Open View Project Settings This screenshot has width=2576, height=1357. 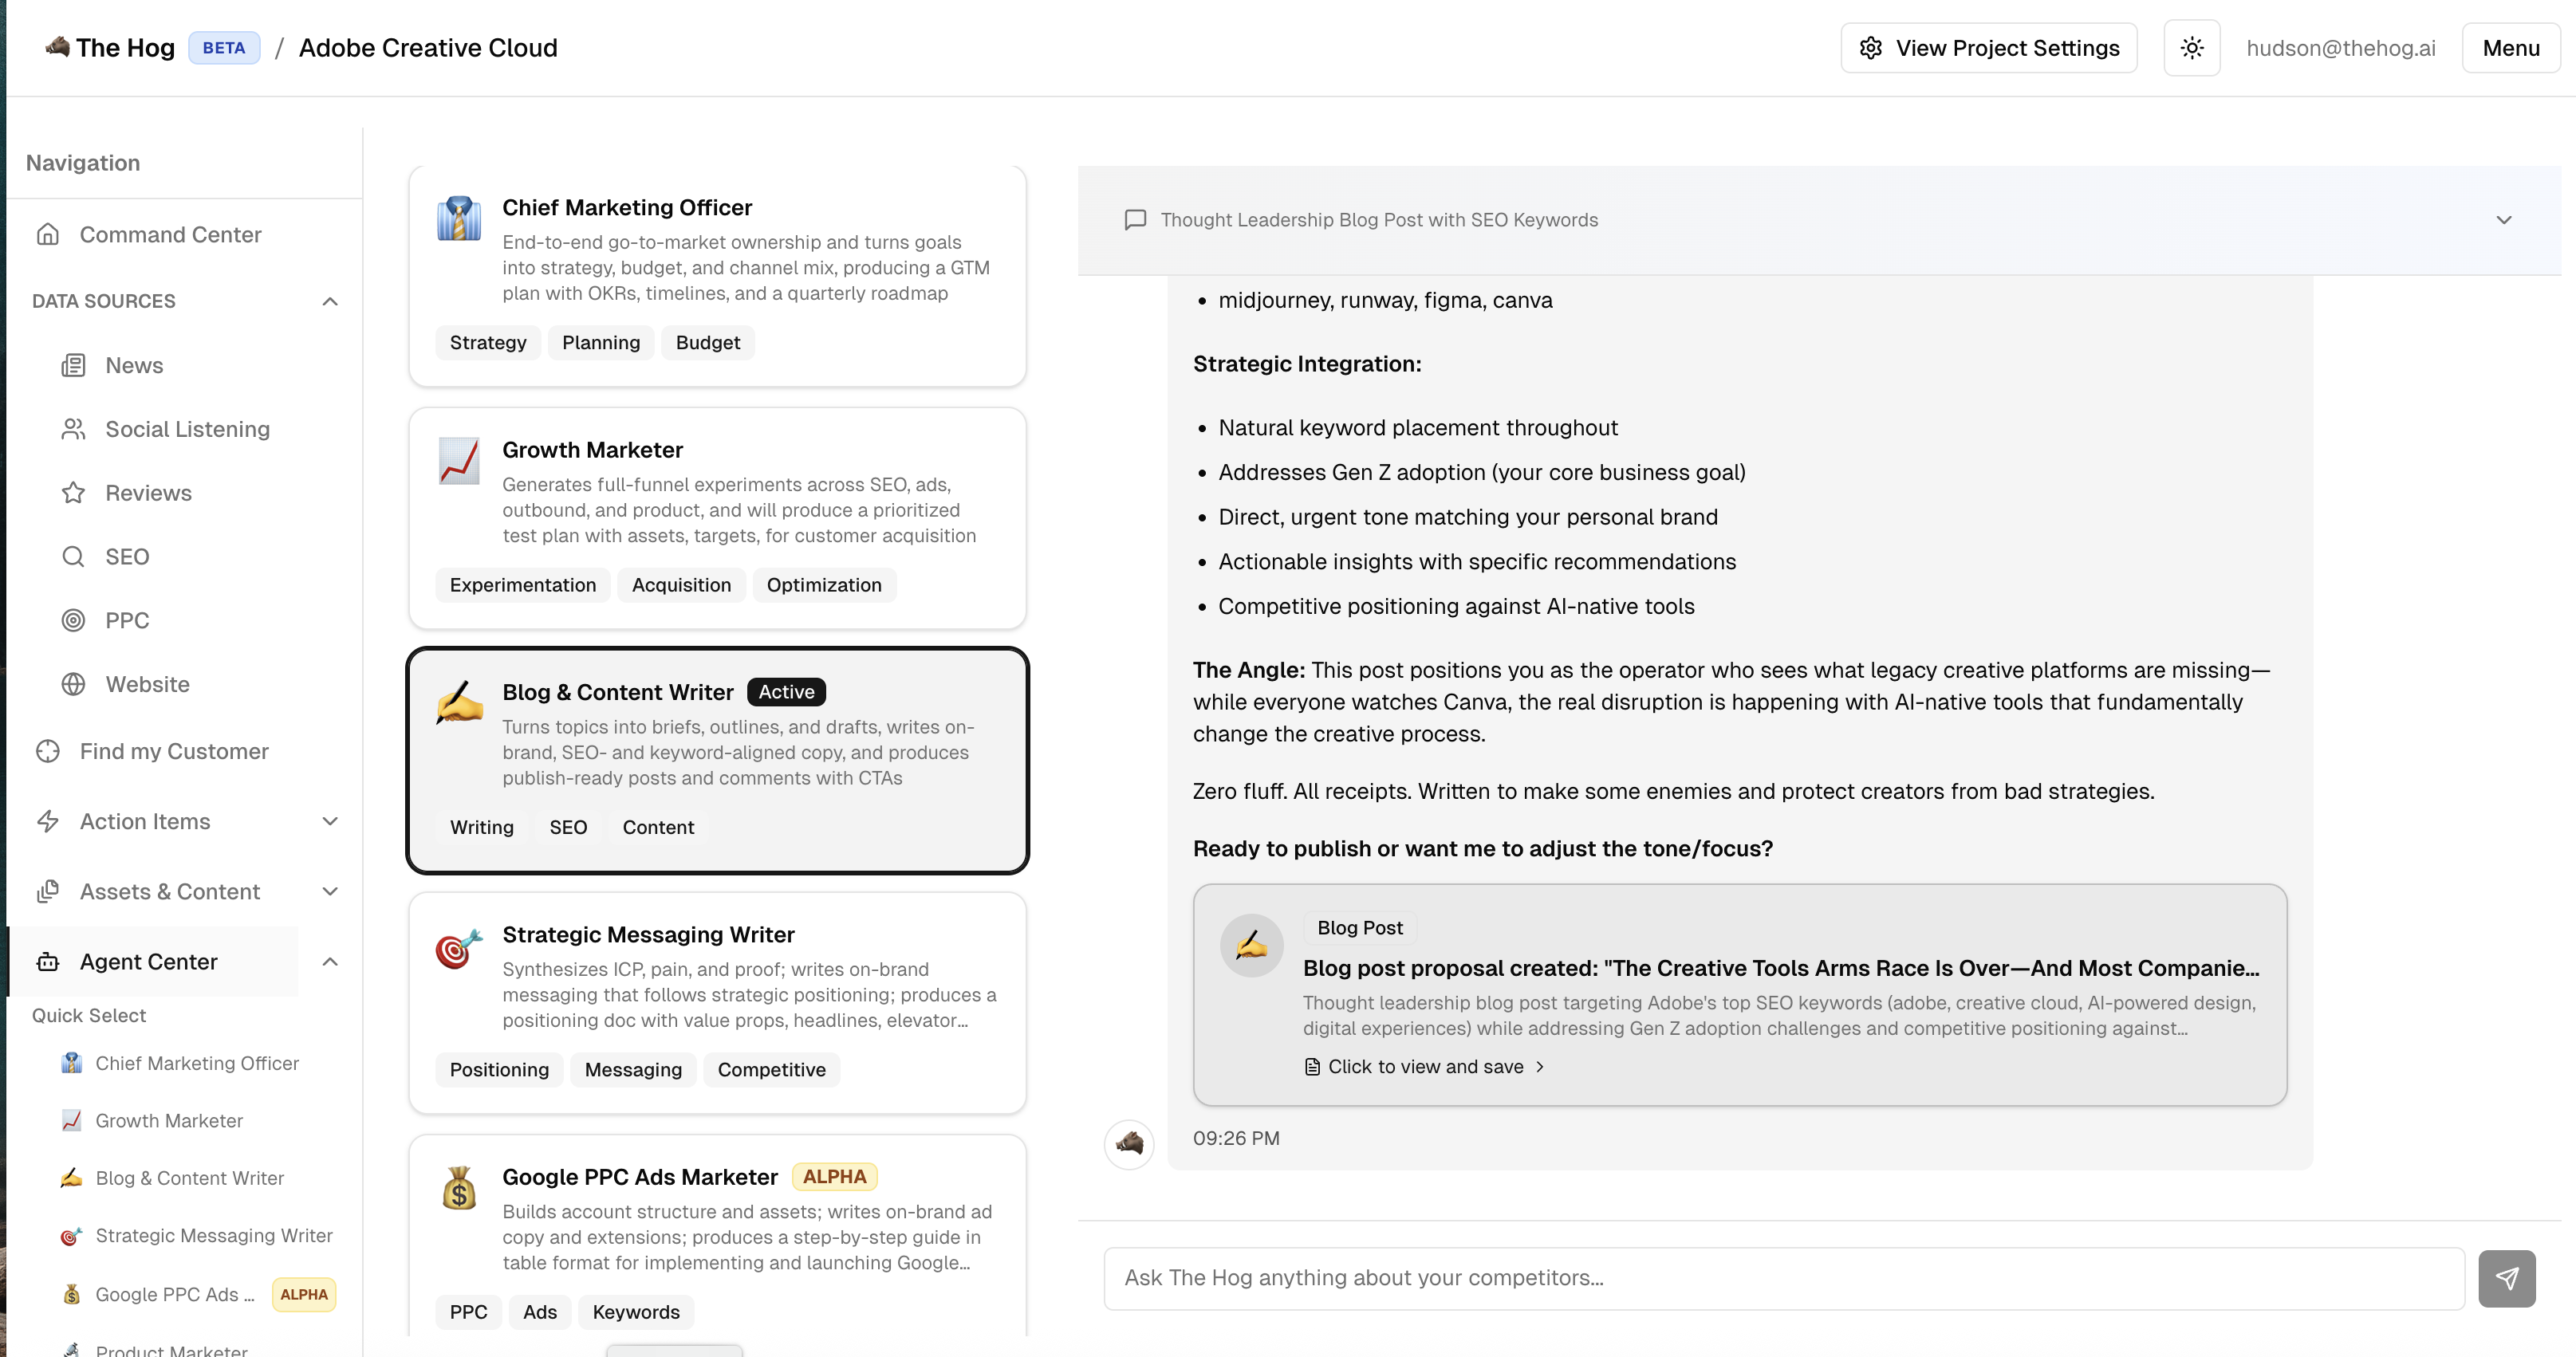point(1988,48)
